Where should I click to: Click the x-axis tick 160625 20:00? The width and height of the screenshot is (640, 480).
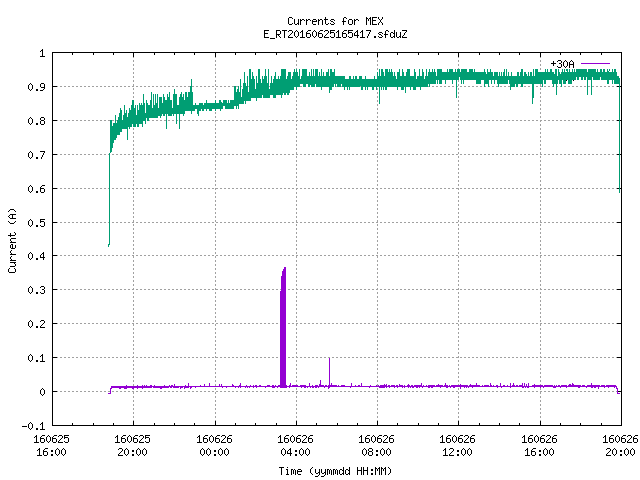[133, 445]
